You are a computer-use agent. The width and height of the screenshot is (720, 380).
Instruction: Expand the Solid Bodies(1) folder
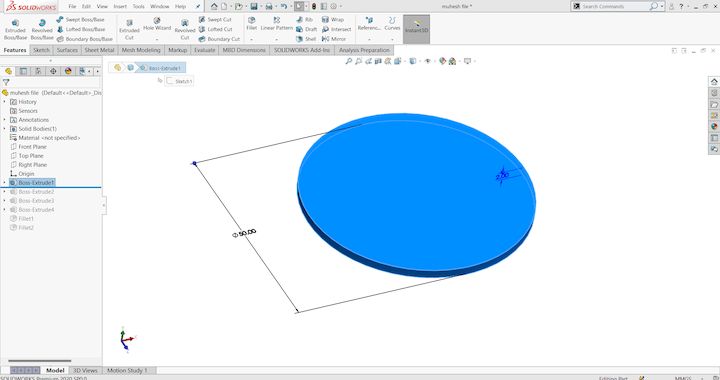click(5, 129)
